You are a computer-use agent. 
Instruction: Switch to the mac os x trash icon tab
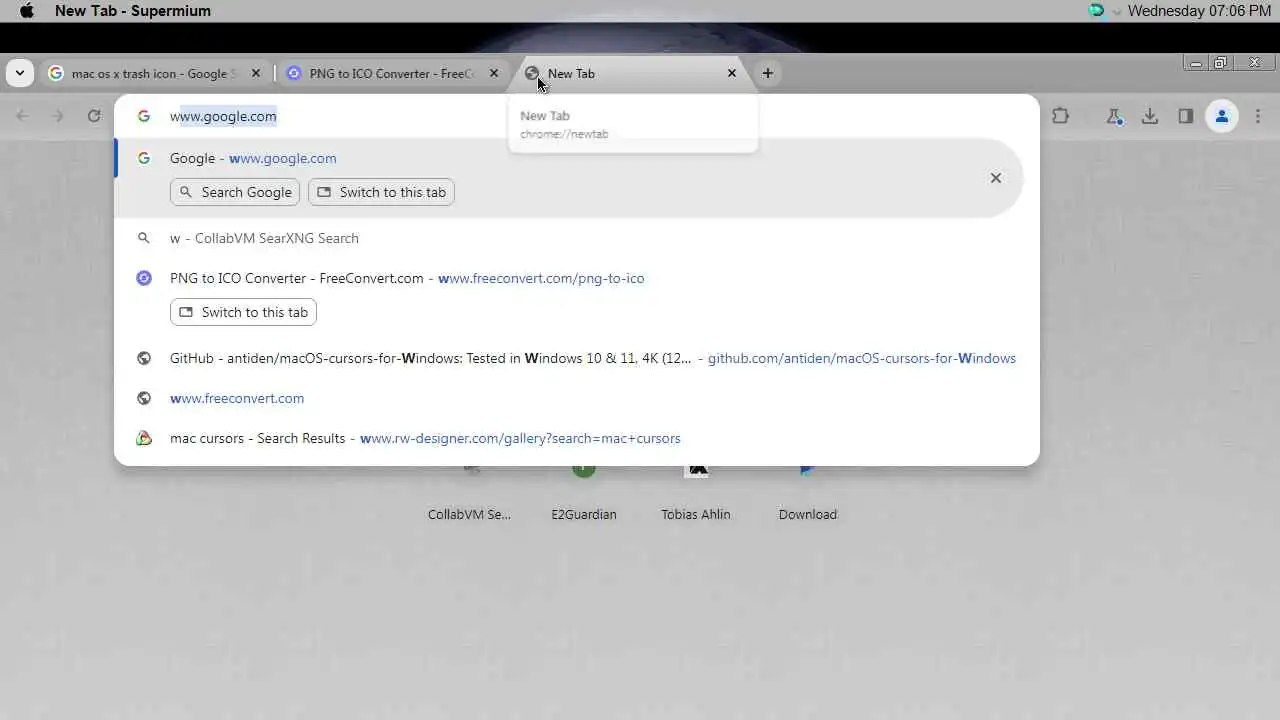(x=154, y=73)
